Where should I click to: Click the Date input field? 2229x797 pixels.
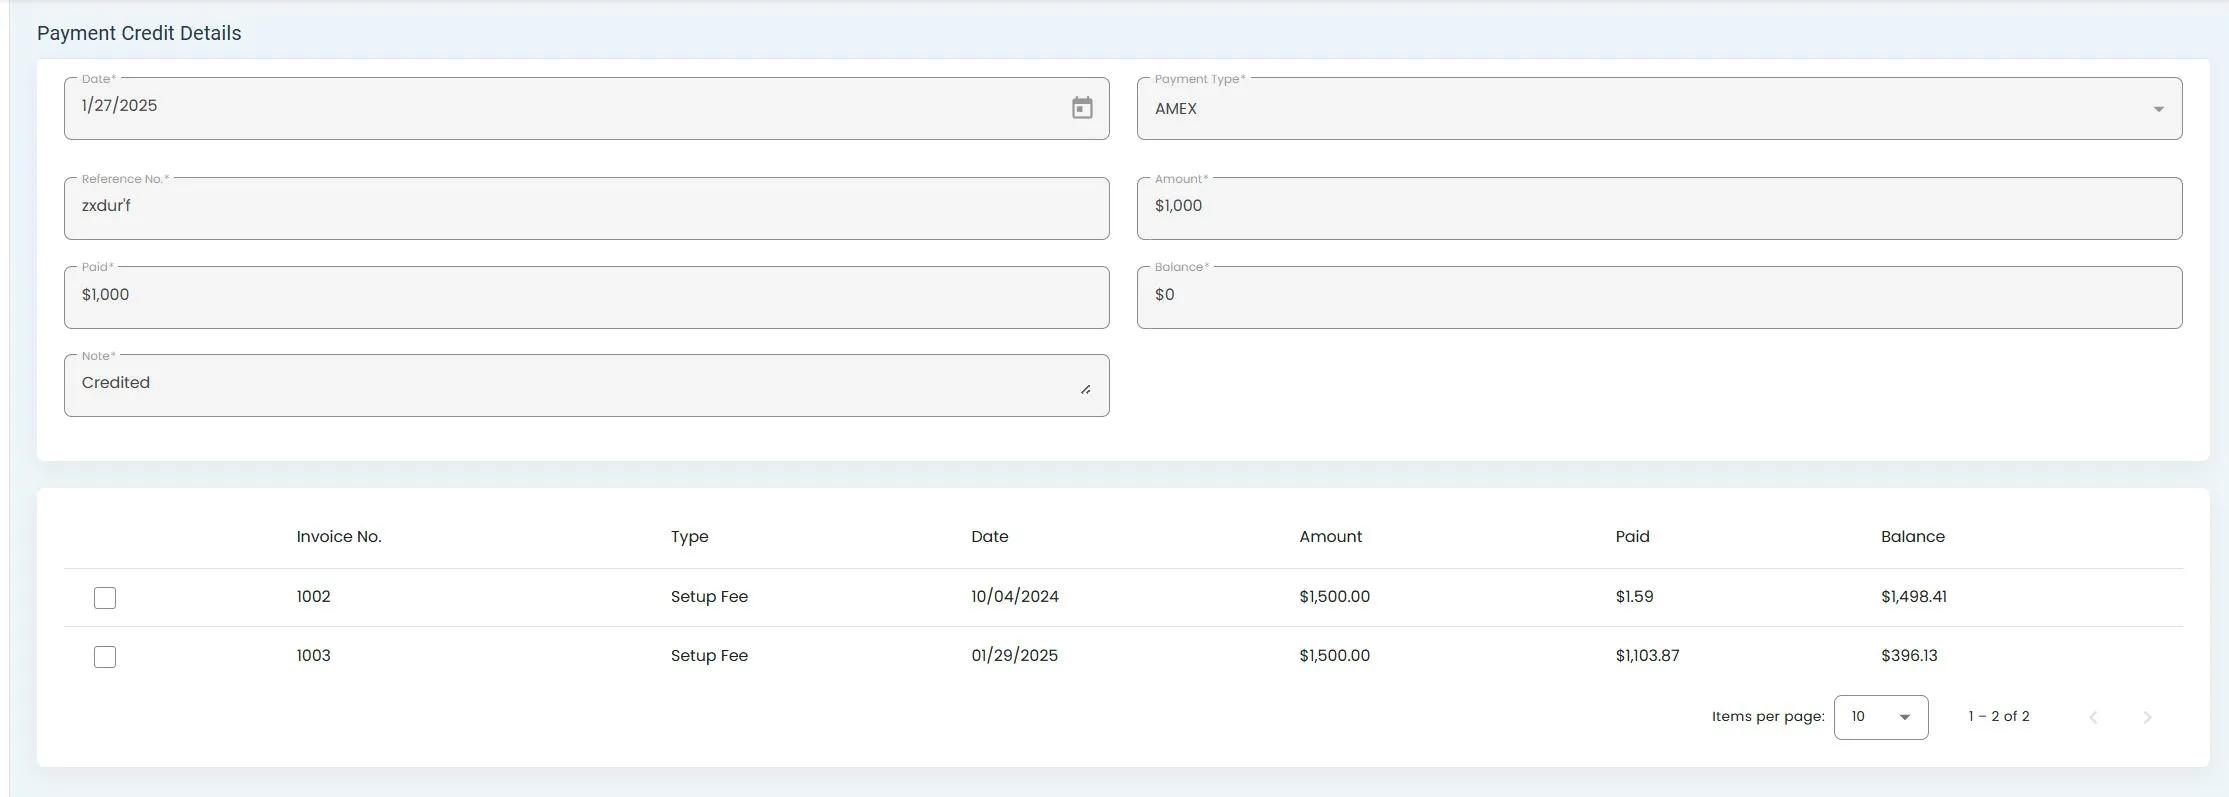[560, 107]
